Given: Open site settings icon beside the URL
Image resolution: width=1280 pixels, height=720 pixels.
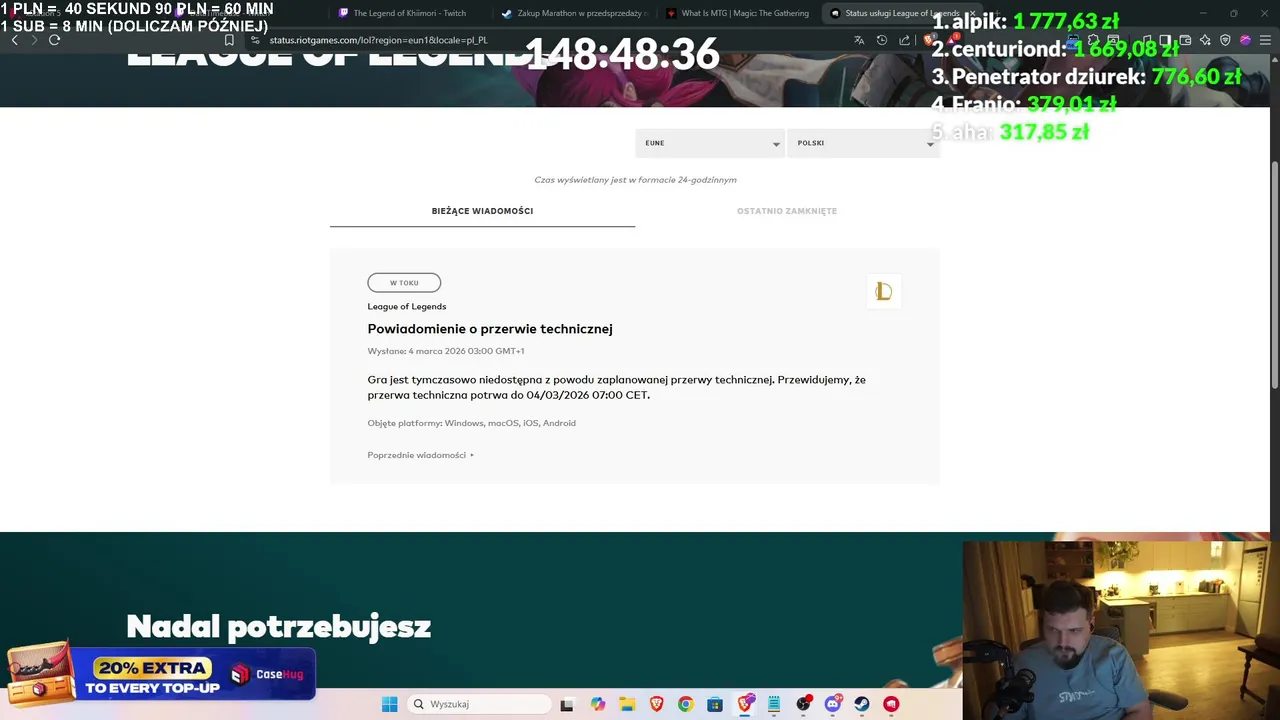Looking at the screenshot, I should click(x=255, y=40).
